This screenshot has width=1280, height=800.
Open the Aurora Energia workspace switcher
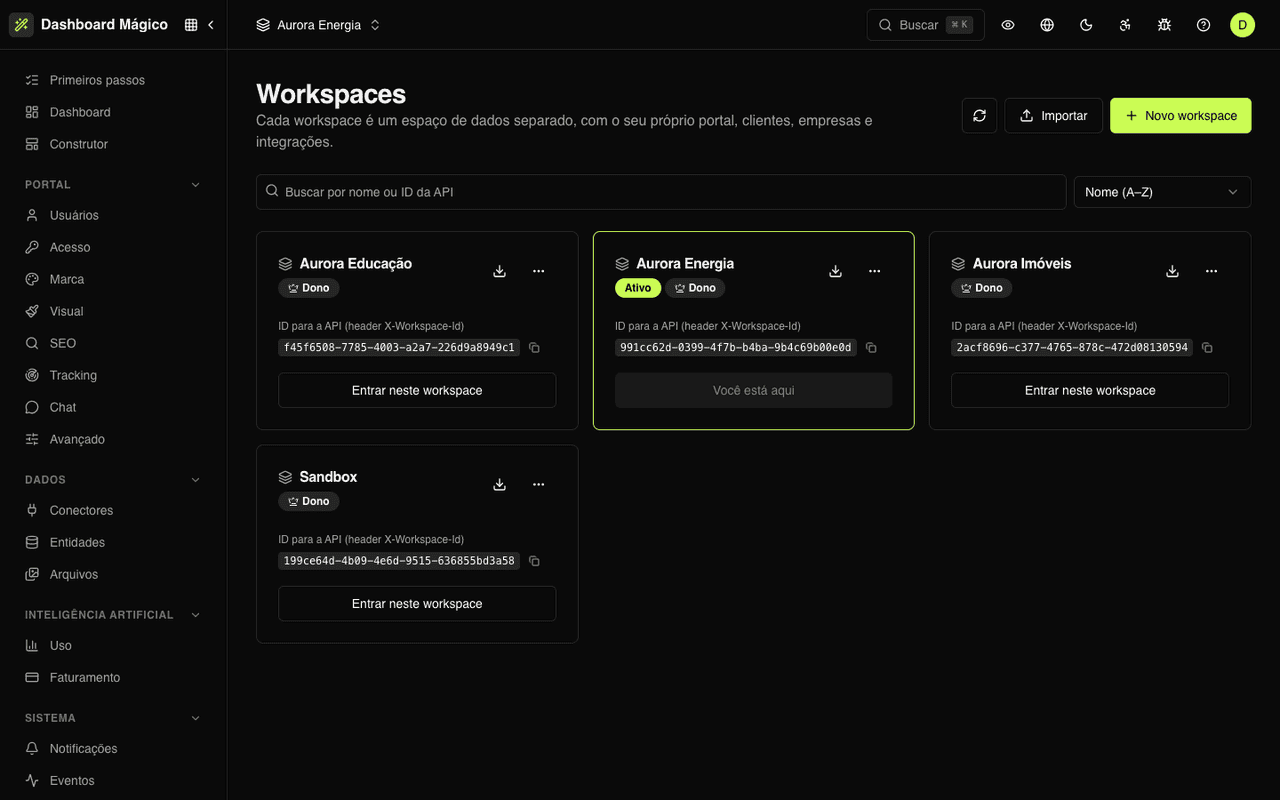[318, 25]
